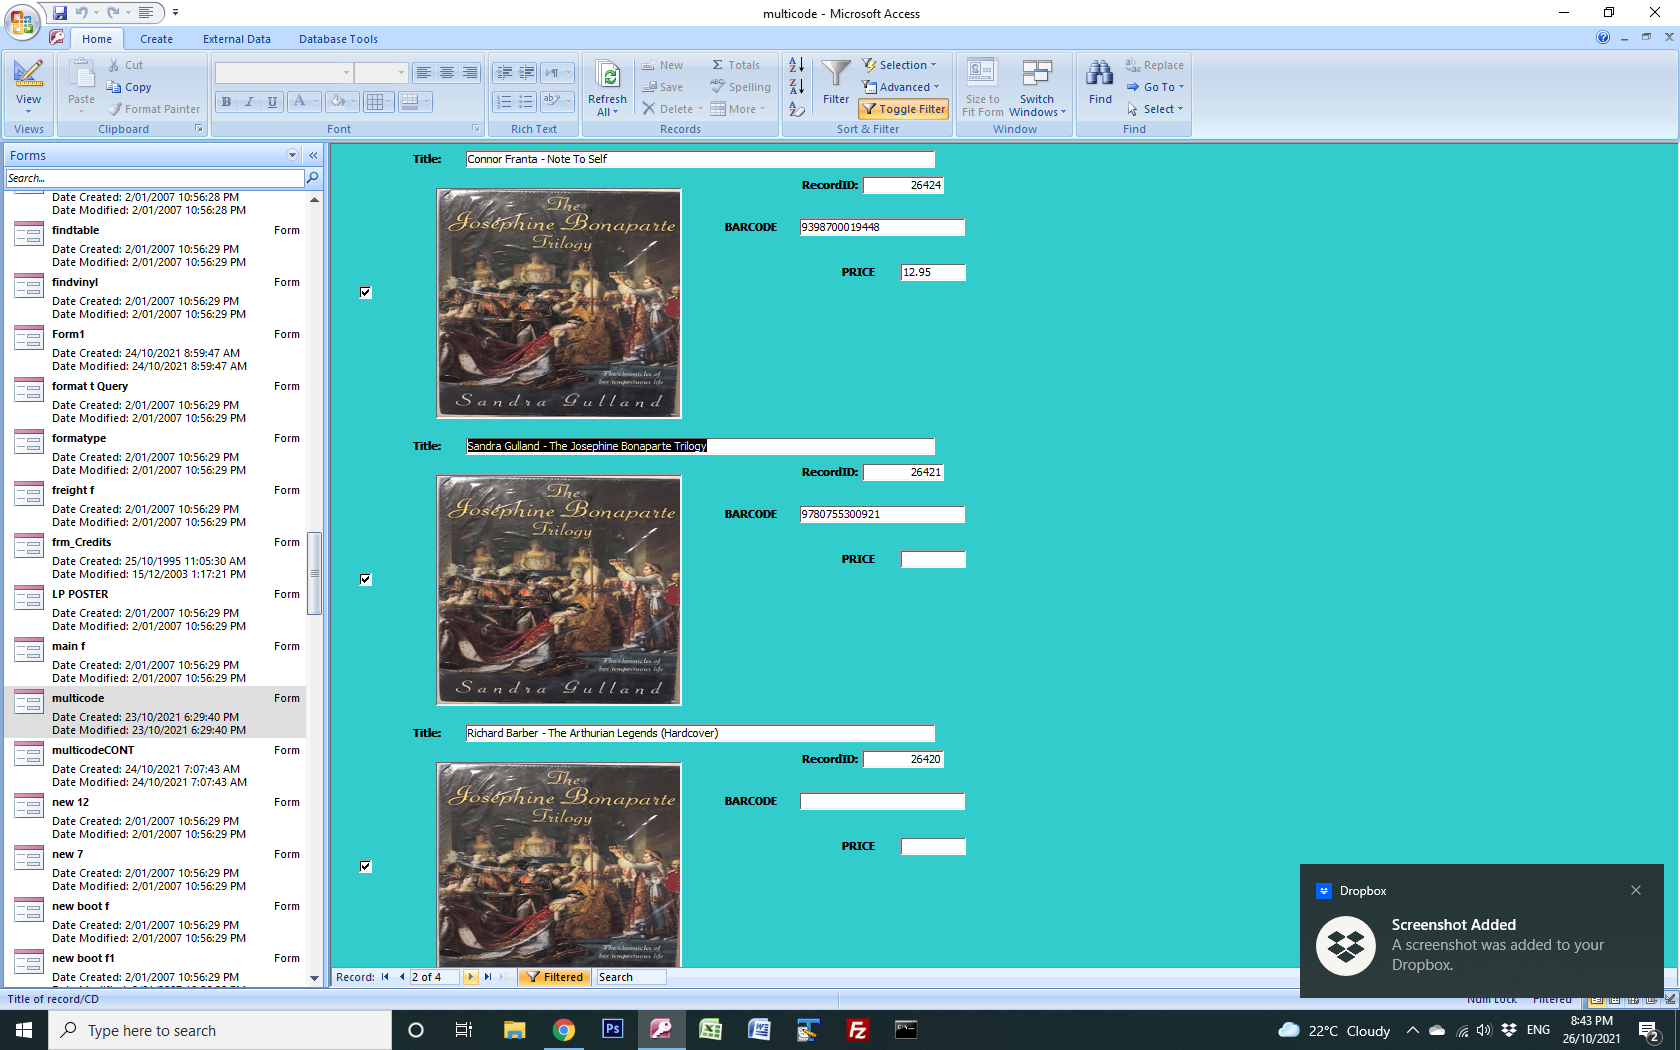Collapse the navigation pane with shutter arrows

[313, 155]
